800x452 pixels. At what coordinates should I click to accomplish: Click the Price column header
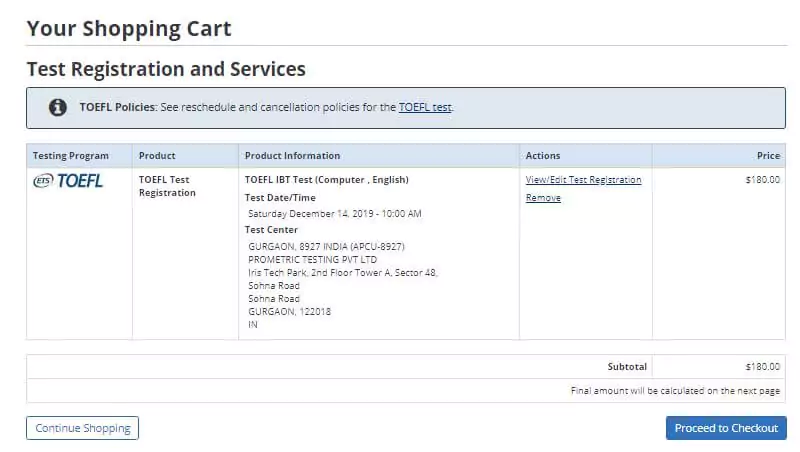(x=768, y=156)
